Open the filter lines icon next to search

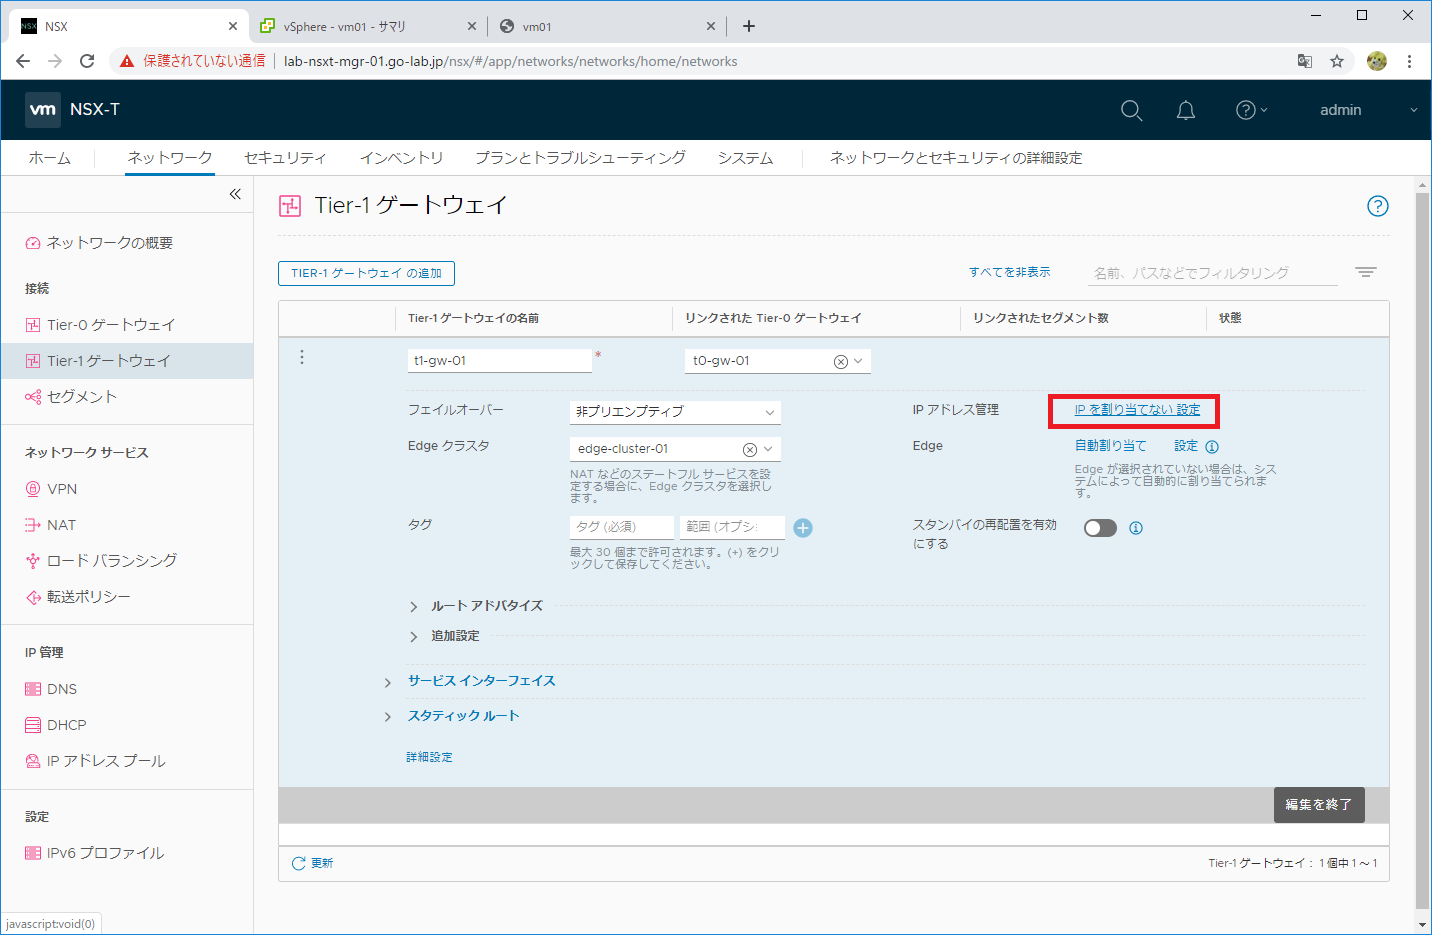click(1366, 272)
